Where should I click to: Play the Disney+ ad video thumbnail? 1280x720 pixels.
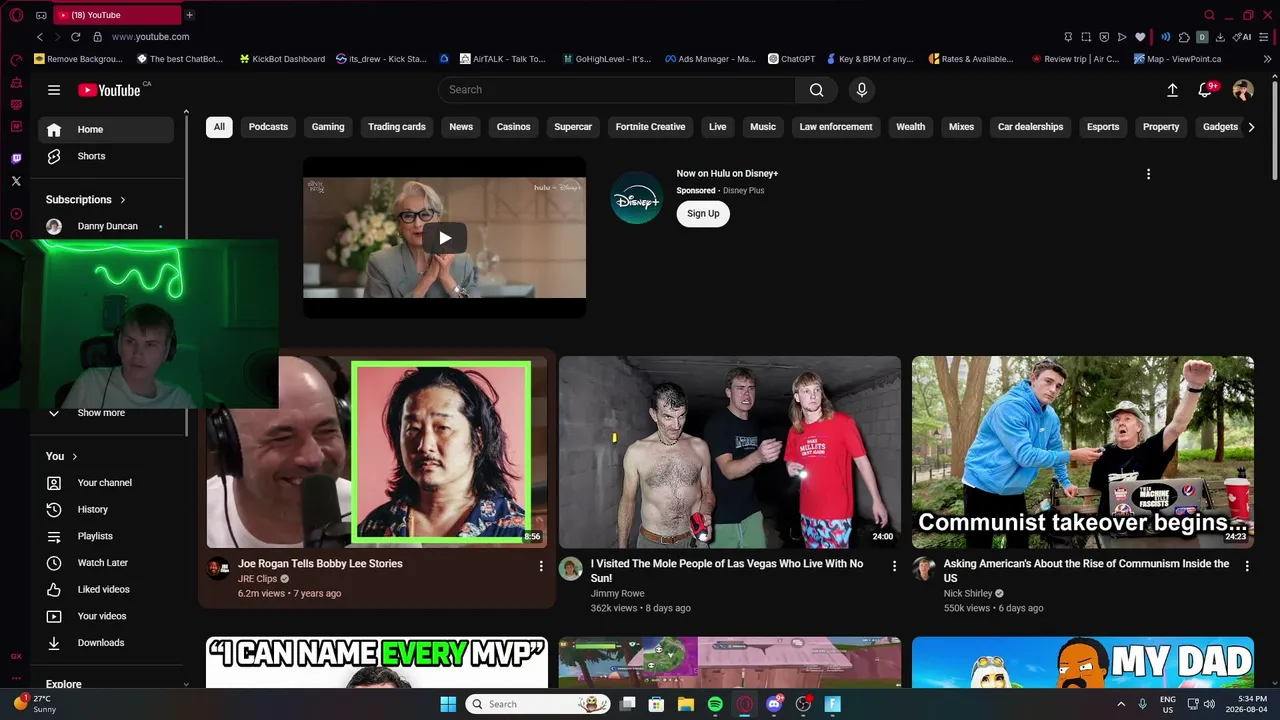445,238
